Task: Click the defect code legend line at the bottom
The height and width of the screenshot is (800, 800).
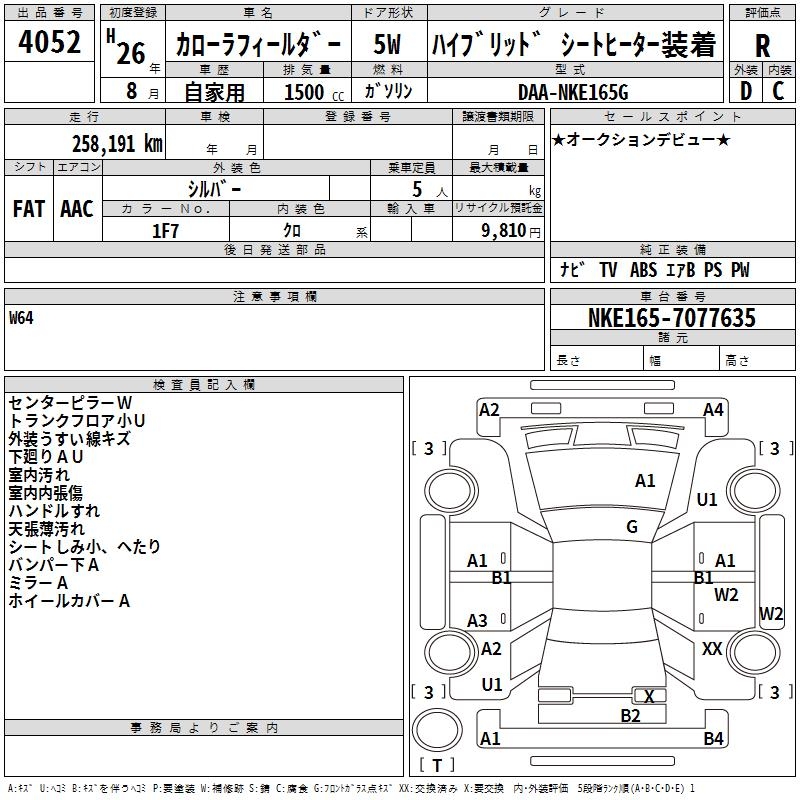Action: (x=351, y=788)
